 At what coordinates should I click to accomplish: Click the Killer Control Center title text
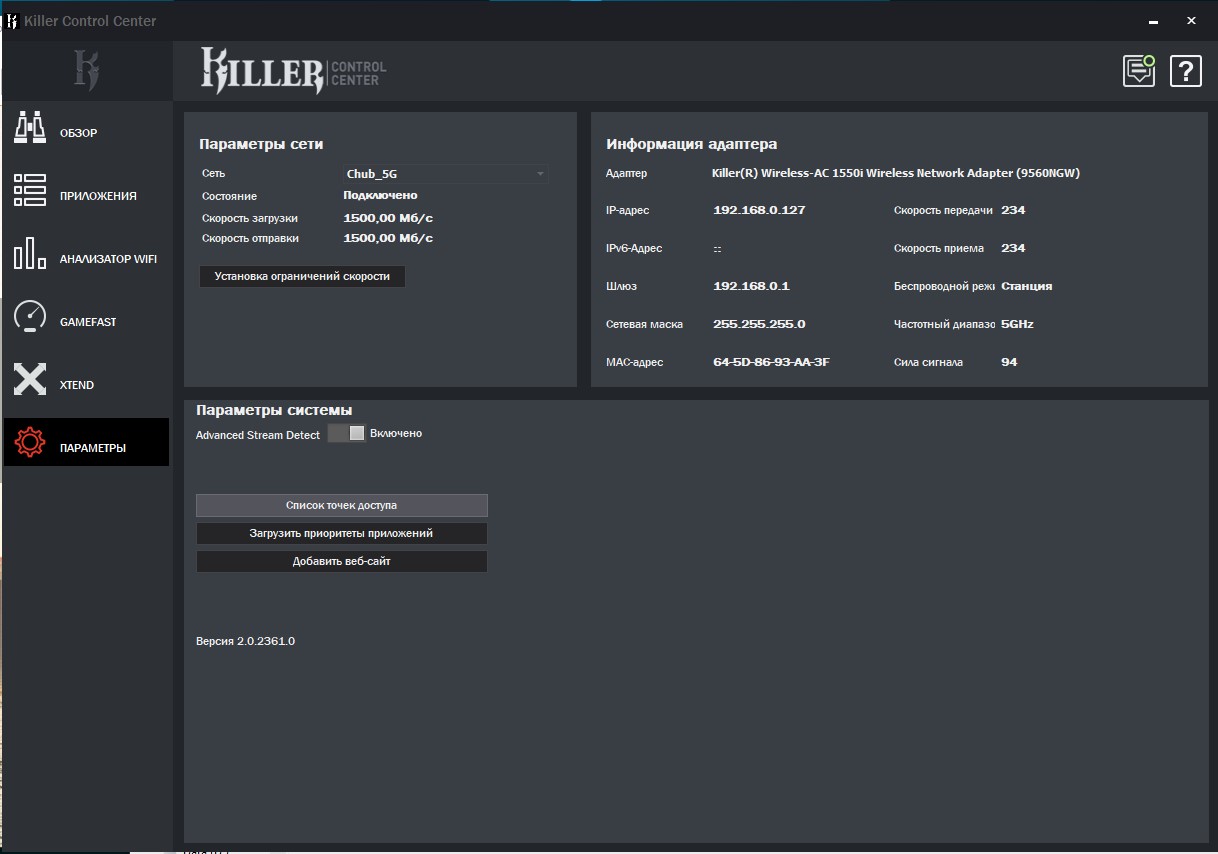(90, 20)
